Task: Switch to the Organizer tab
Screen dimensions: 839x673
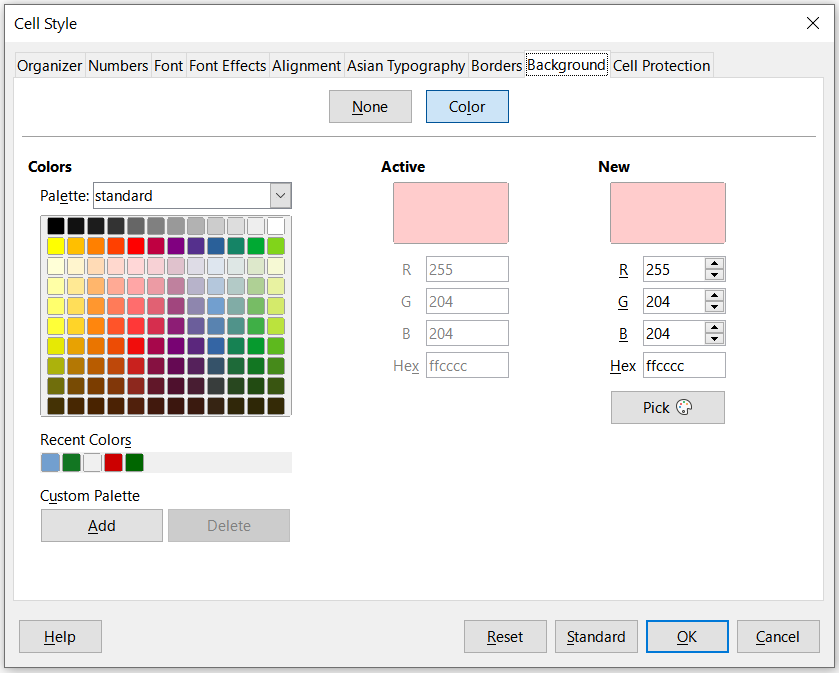Action: pos(49,66)
